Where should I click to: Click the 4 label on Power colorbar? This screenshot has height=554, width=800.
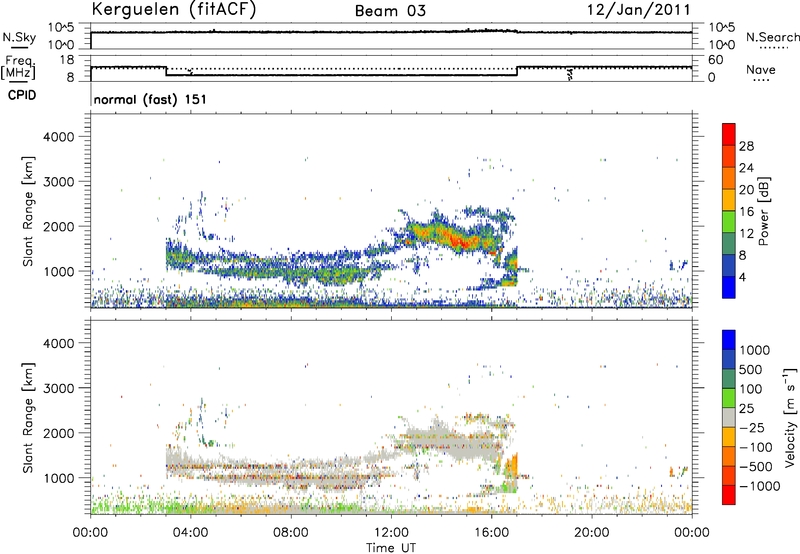[743, 277]
